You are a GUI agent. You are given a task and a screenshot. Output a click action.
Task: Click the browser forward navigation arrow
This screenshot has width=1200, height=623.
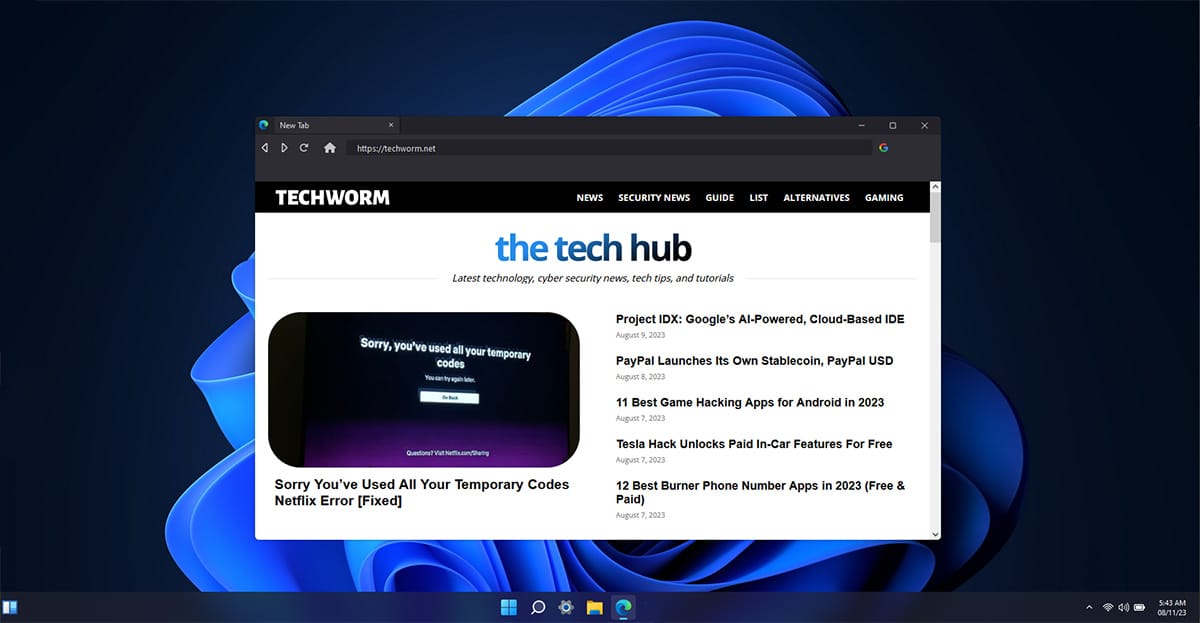284,147
